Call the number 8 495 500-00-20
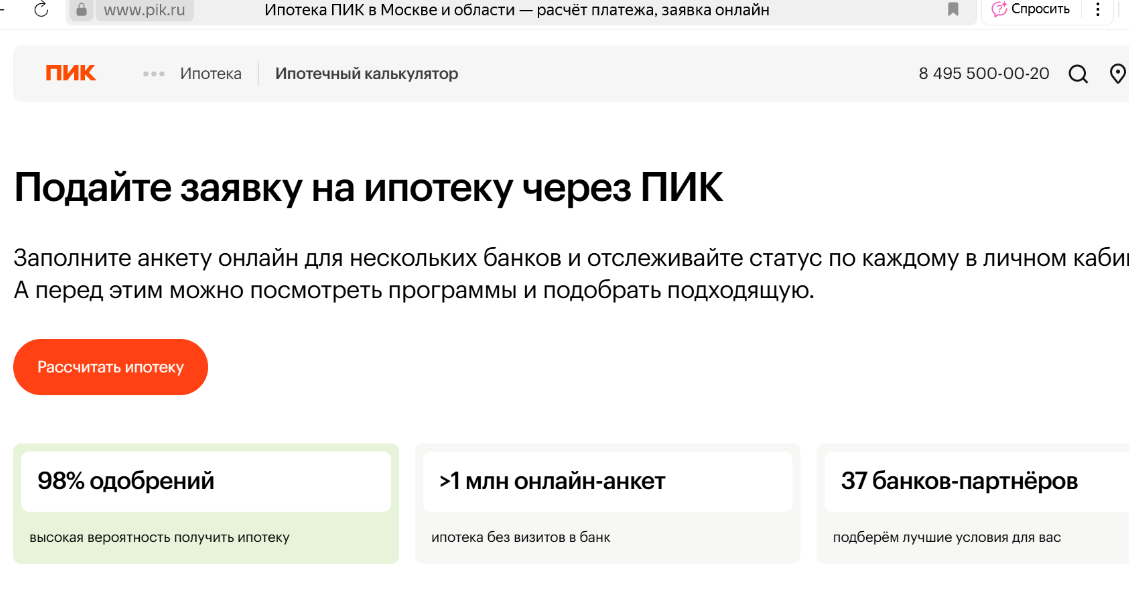Viewport: 1129px width, 597px height. [984, 73]
